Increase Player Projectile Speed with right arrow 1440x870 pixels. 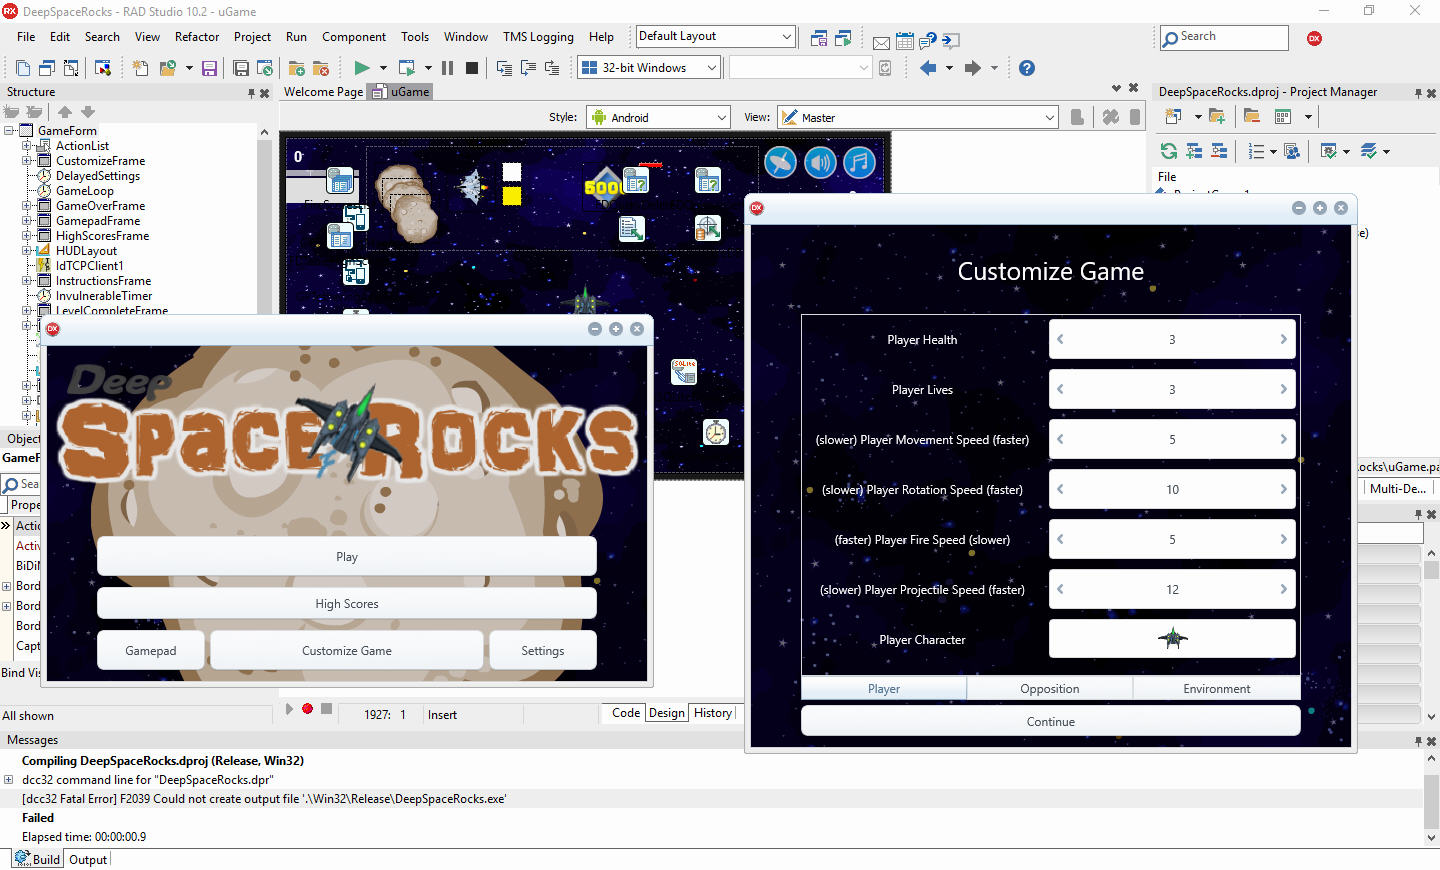click(1283, 589)
